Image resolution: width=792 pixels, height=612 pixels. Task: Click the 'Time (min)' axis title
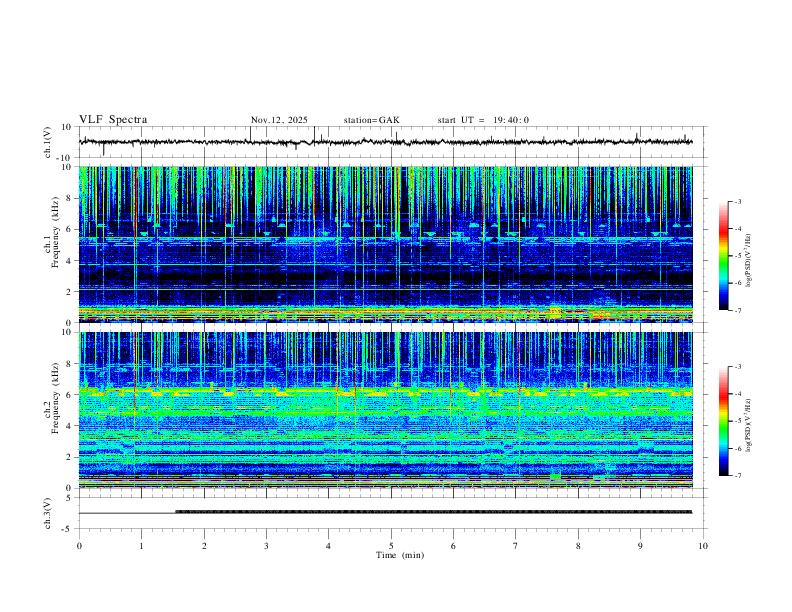click(x=400, y=555)
